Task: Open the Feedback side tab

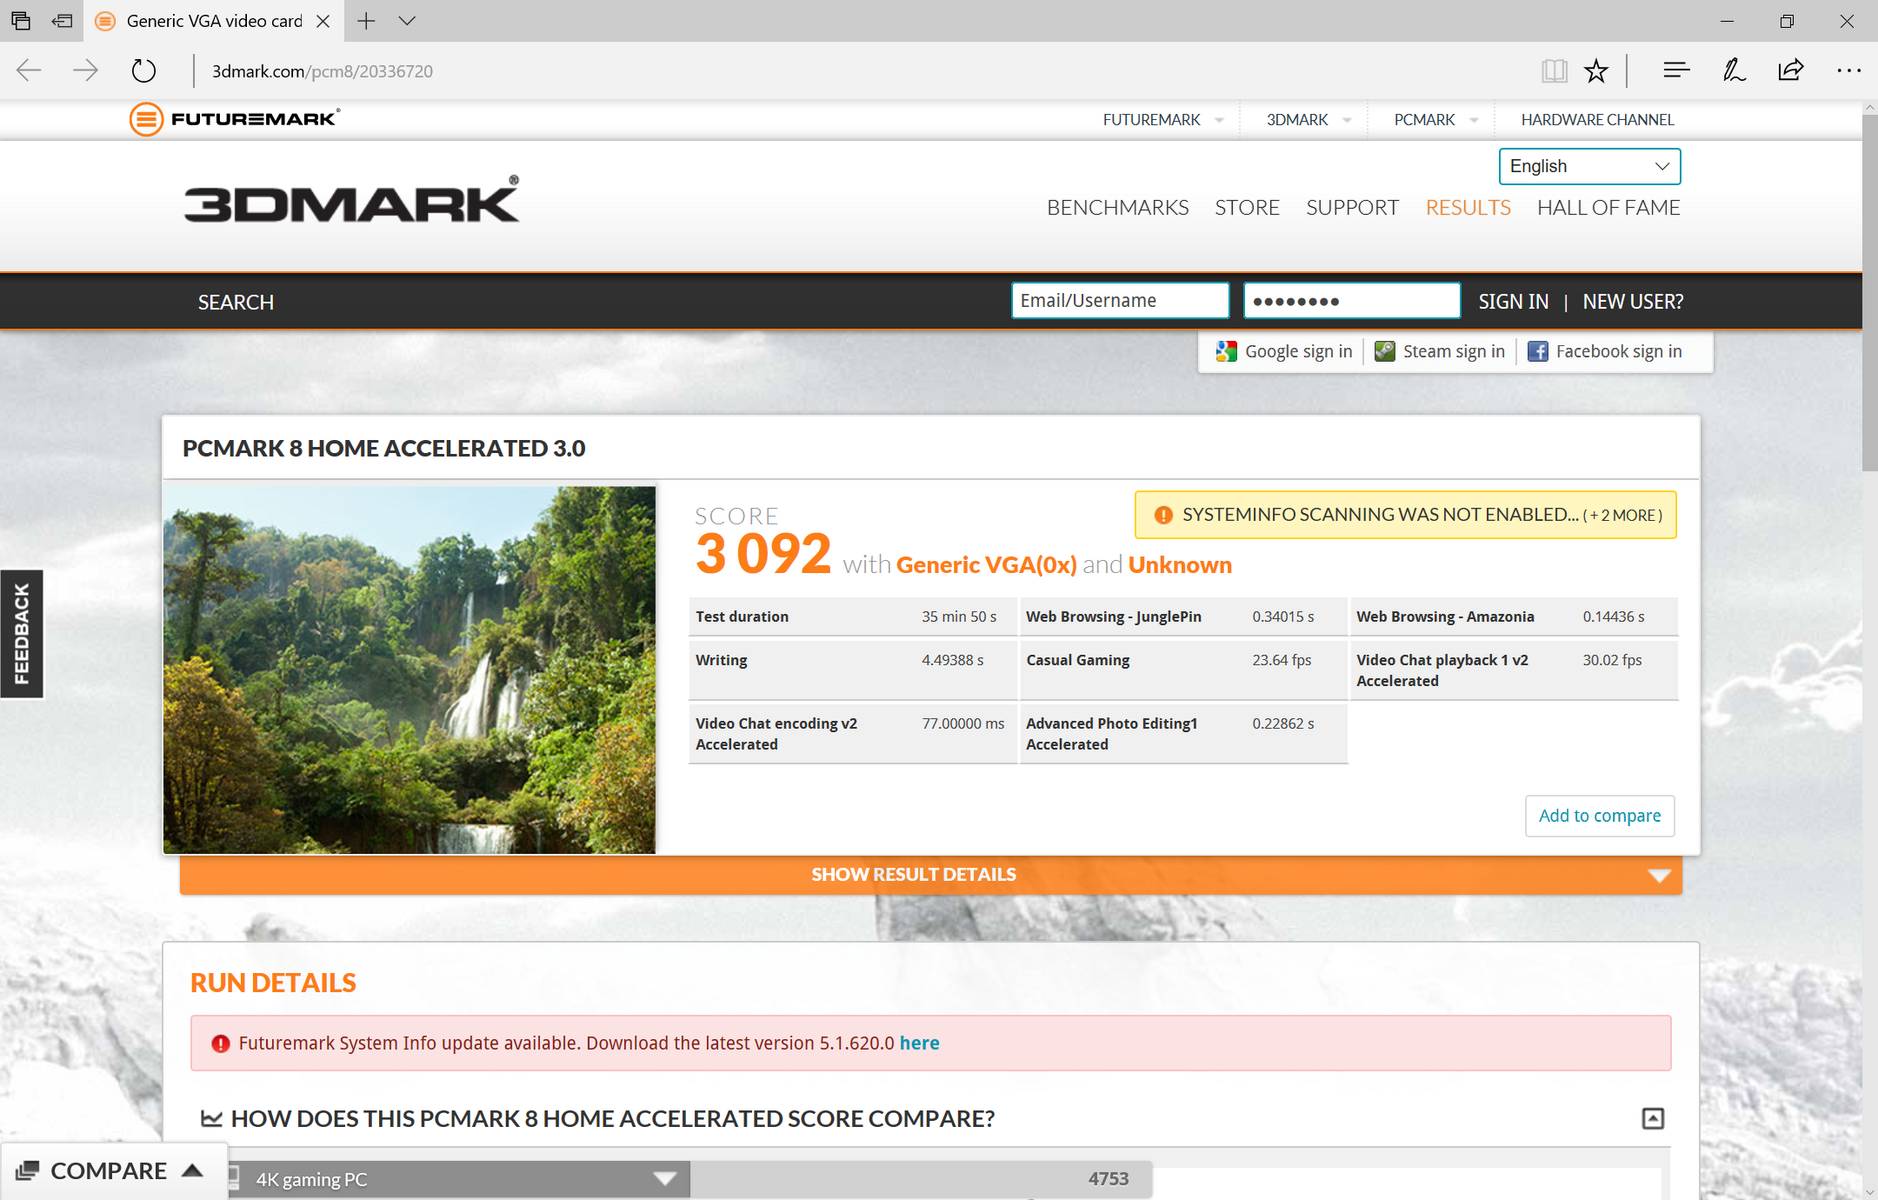Action: pyautogui.click(x=21, y=634)
